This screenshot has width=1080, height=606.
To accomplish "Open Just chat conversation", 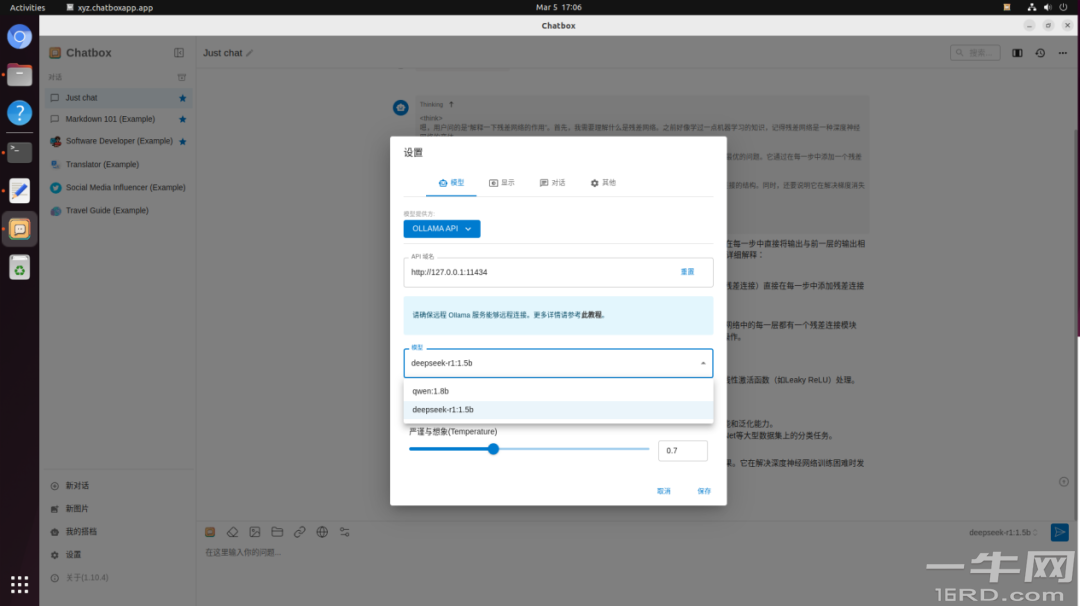I will click(118, 98).
